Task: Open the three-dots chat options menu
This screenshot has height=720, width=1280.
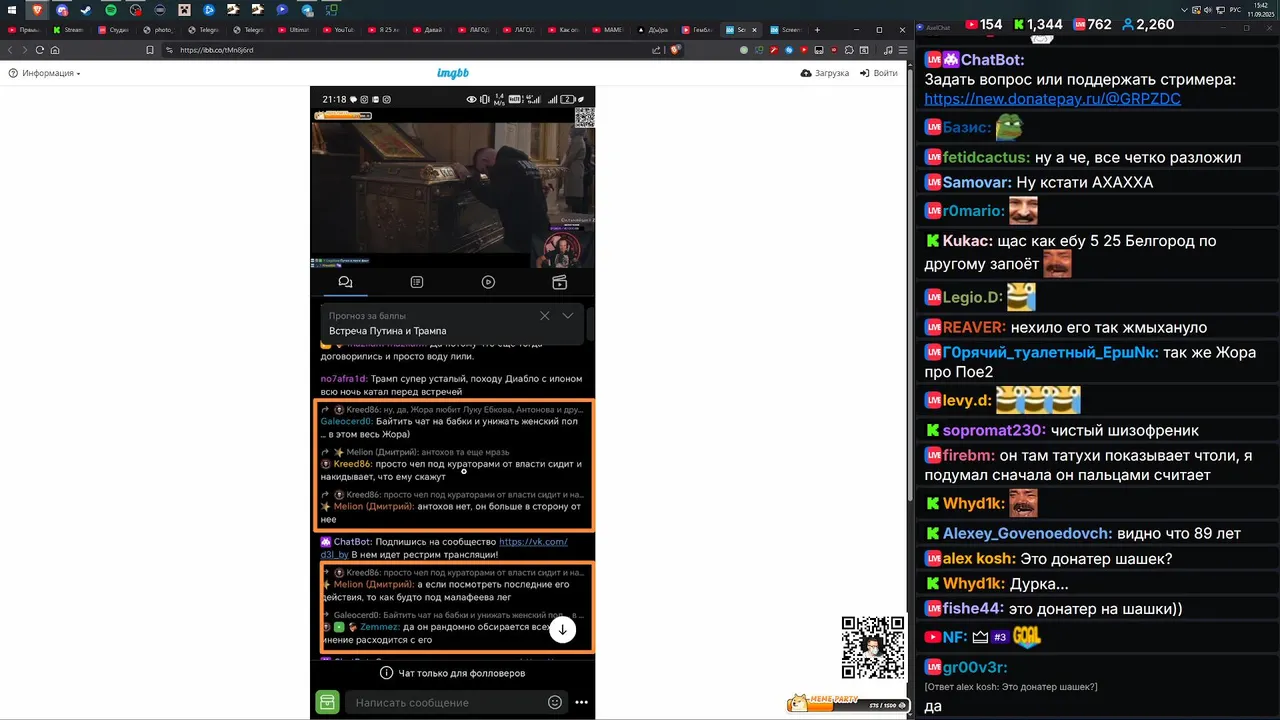Action: [x=581, y=702]
